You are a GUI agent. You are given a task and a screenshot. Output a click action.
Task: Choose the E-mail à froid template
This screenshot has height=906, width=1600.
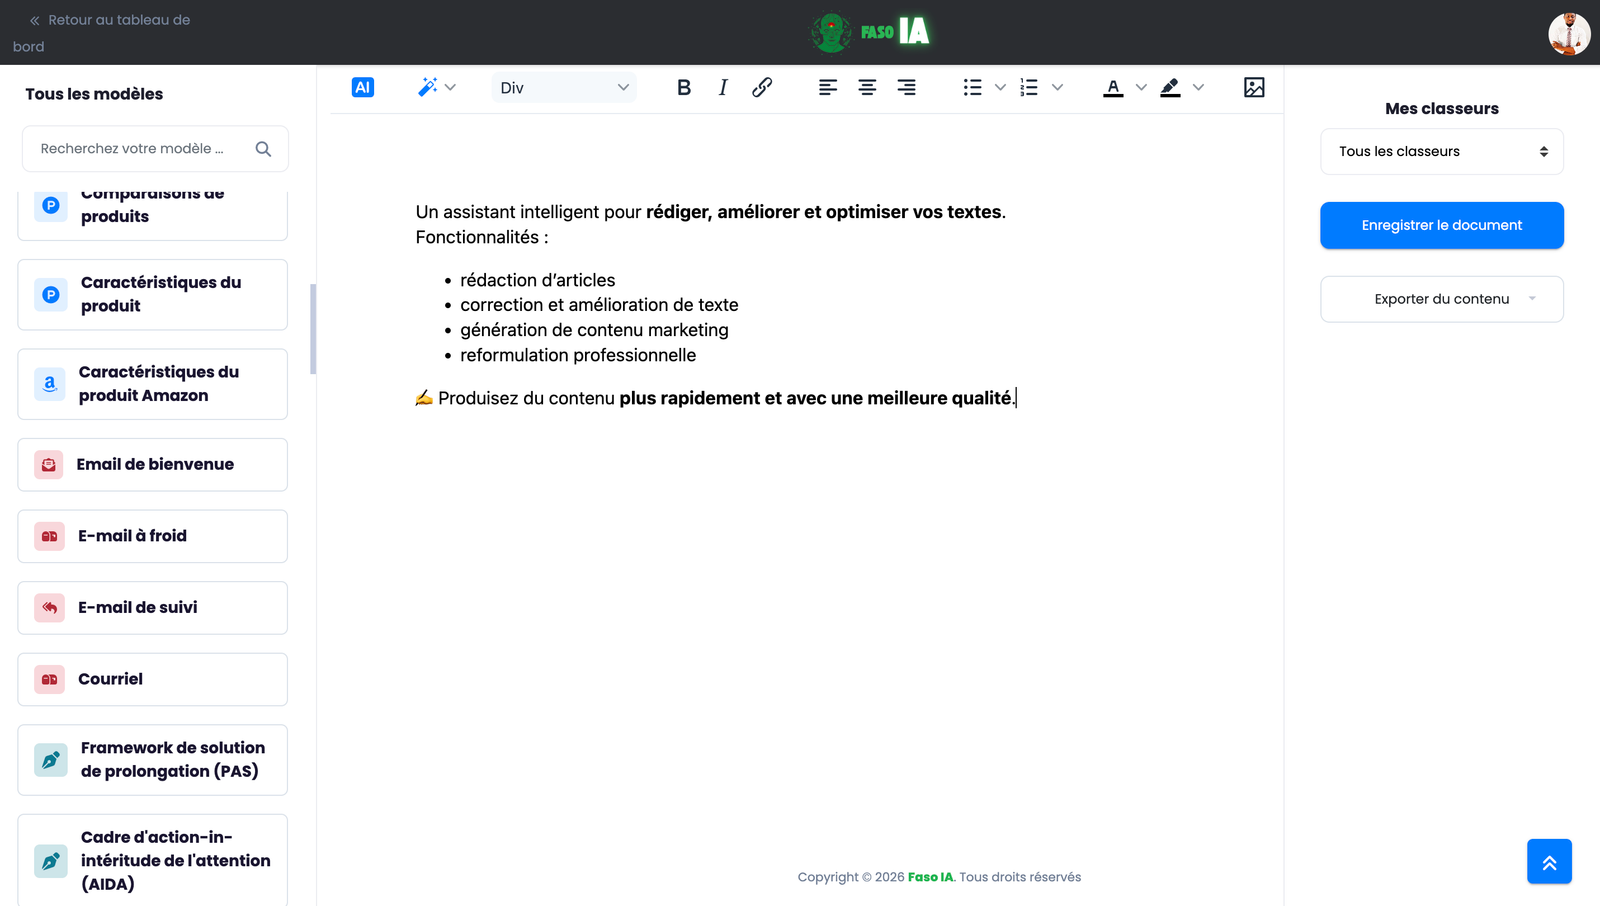pos(153,536)
